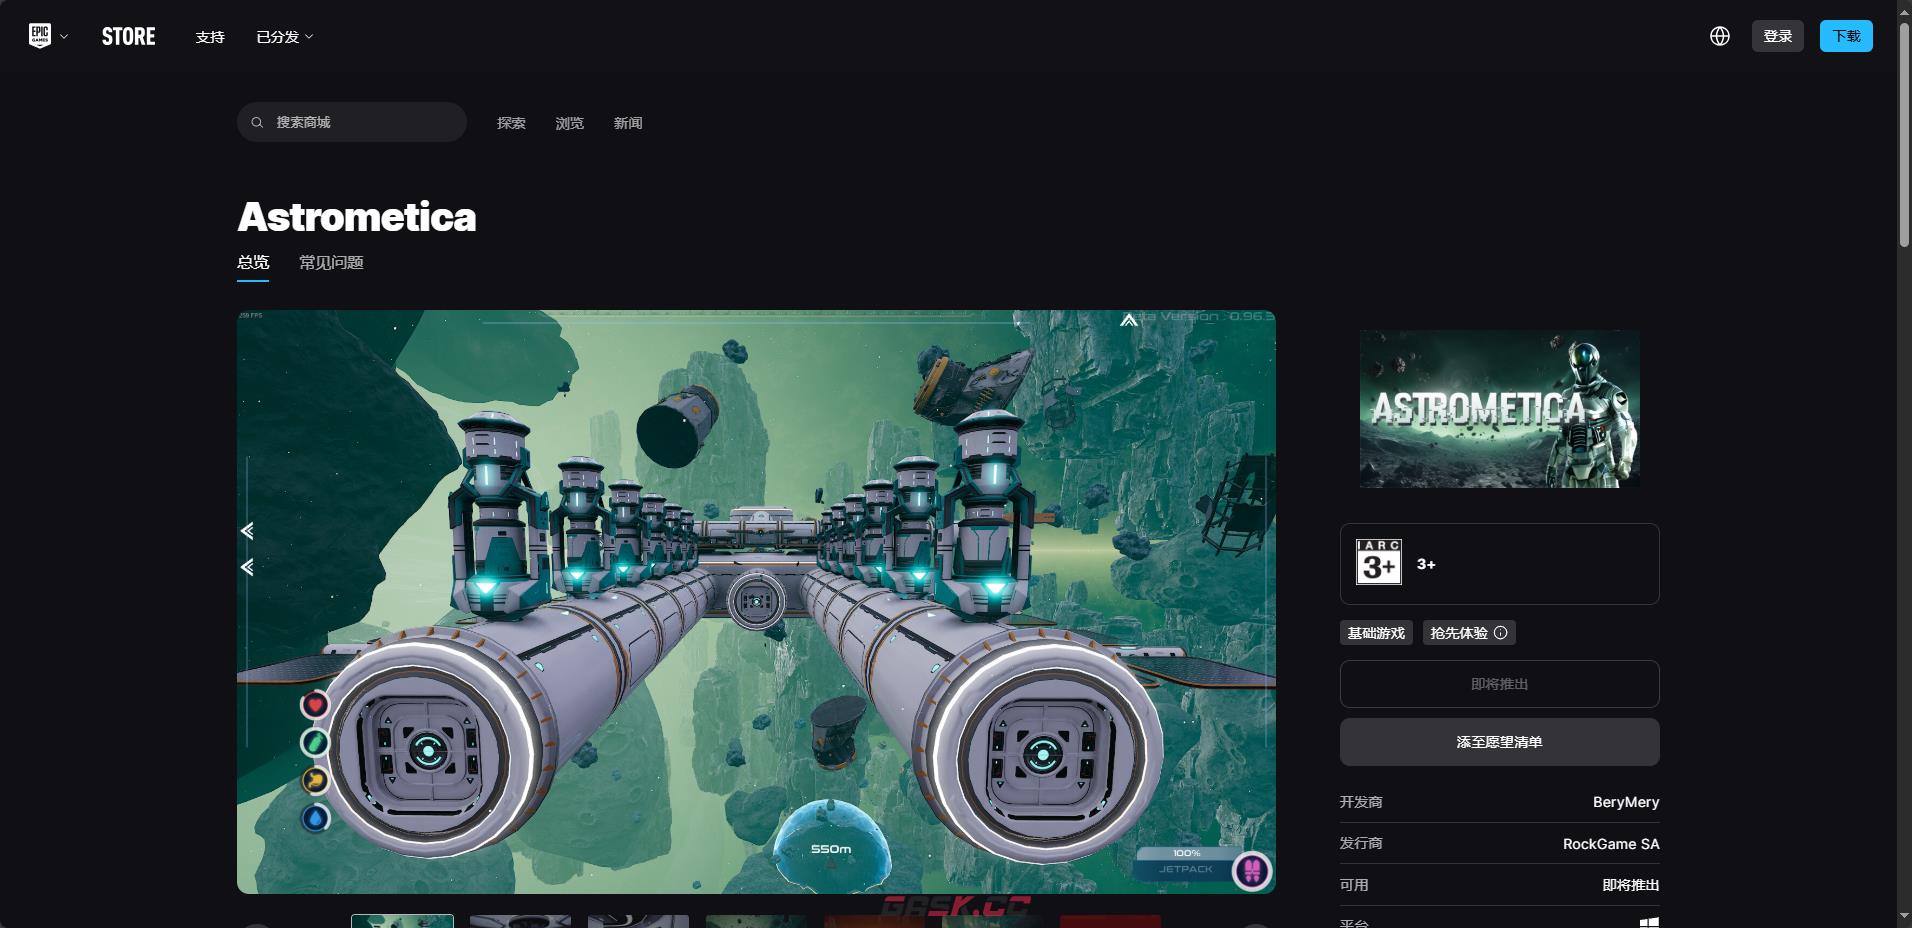This screenshot has height=928, width=1912.
Task: Click the 开发商 developer label
Action: pyautogui.click(x=1361, y=802)
